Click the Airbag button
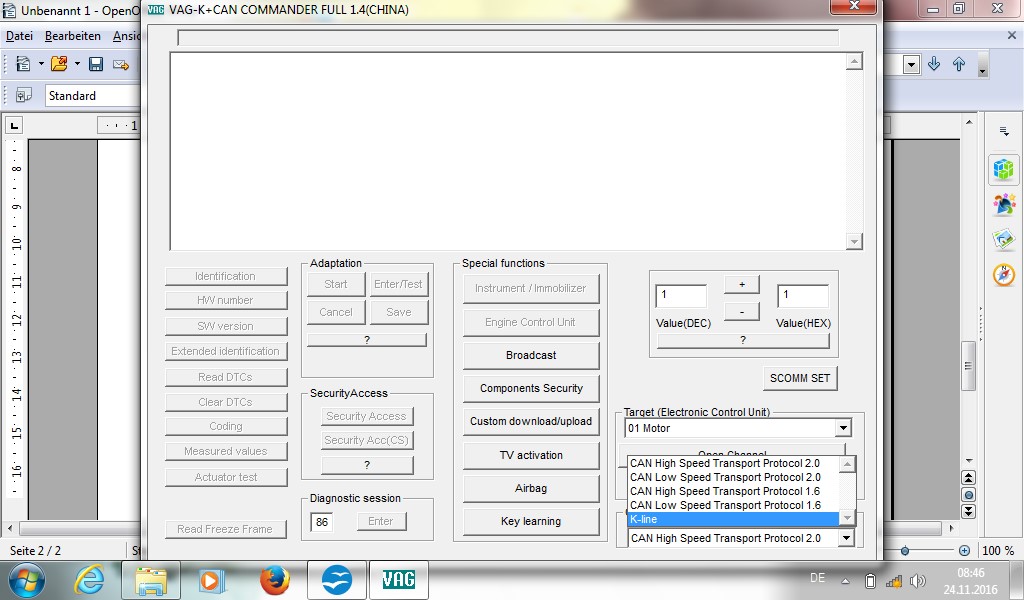The width and height of the screenshot is (1024, 600). (x=531, y=488)
